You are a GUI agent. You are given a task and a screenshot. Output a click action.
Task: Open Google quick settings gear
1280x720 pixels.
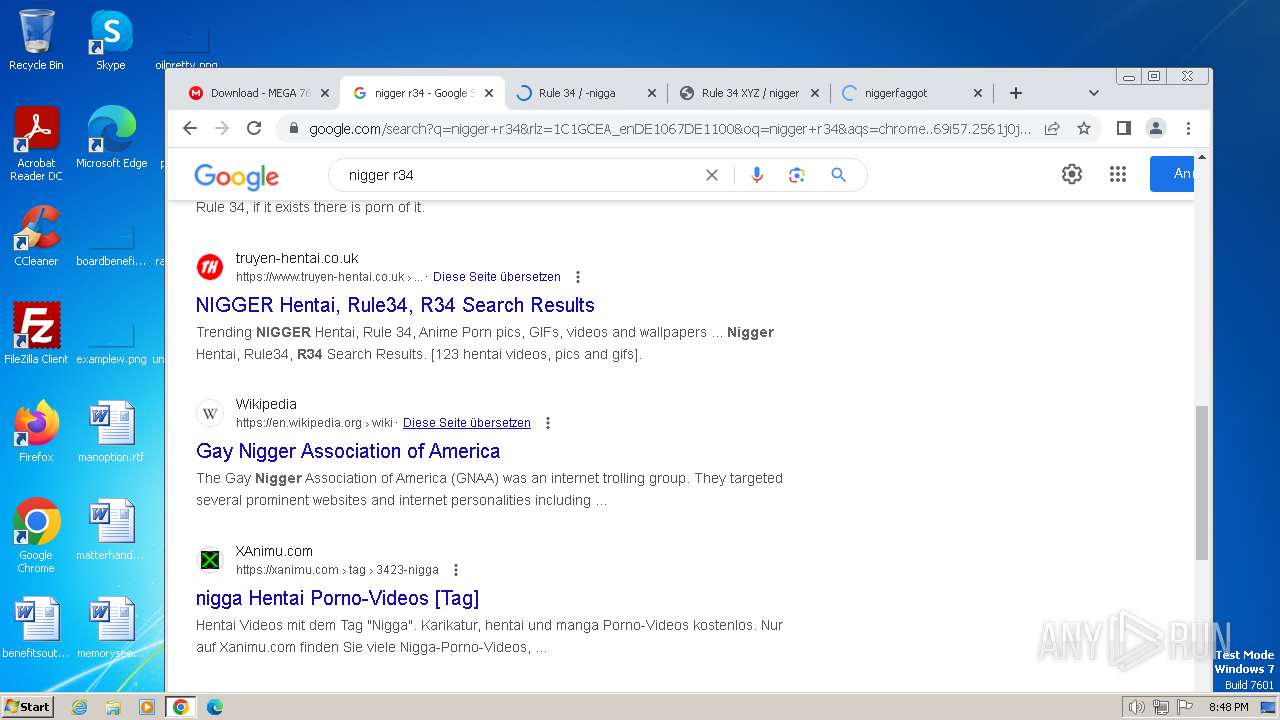[1072, 174]
